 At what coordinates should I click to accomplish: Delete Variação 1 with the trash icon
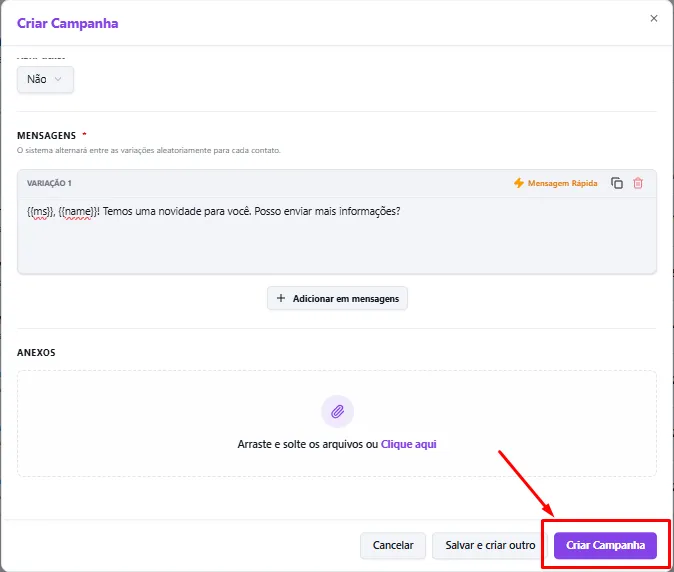click(x=638, y=183)
